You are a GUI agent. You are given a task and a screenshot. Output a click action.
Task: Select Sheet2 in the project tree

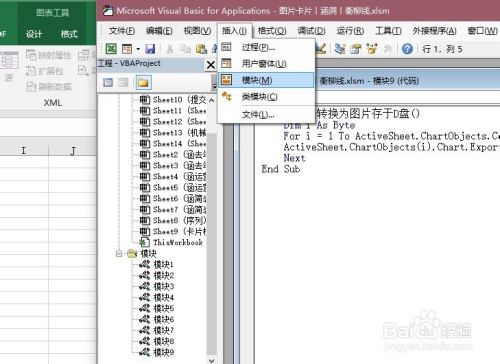pyautogui.click(x=173, y=154)
